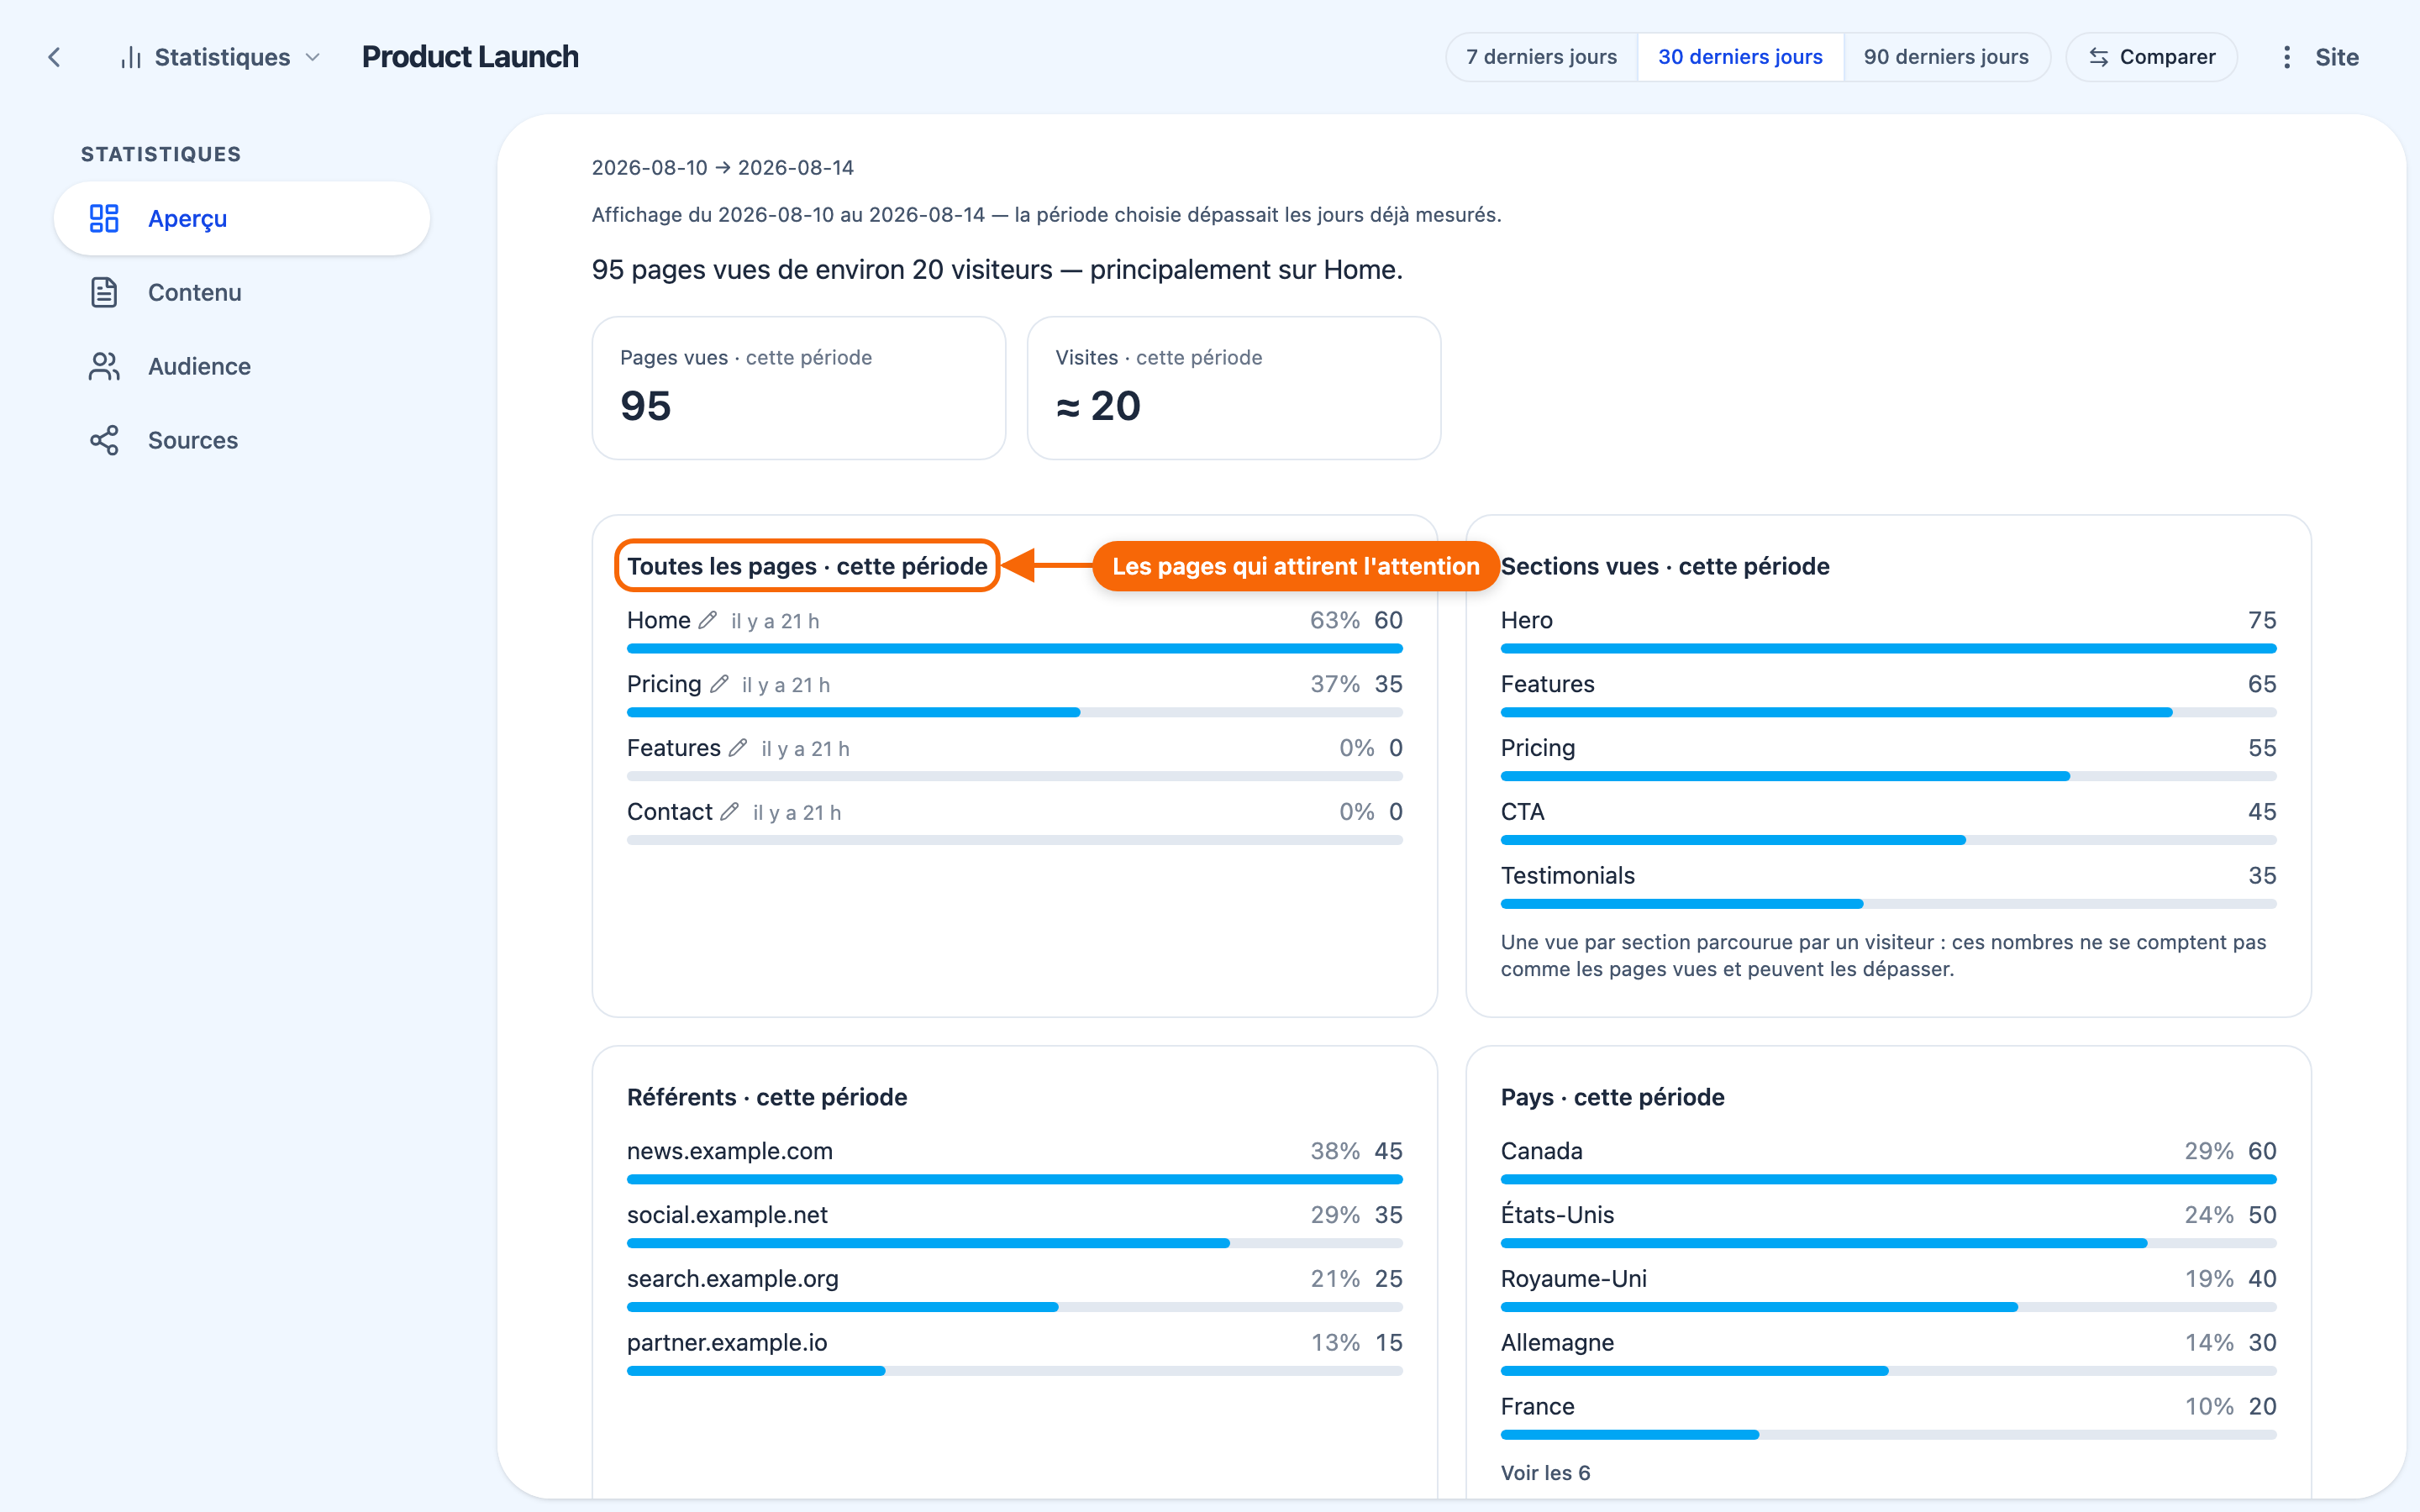Click the Hero section progress bar
This screenshot has width=2420, height=1512.
click(x=1888, y=648)
